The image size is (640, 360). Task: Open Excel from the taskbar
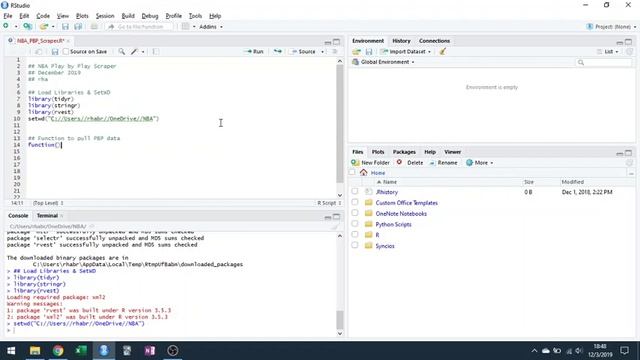coord(81,351)
